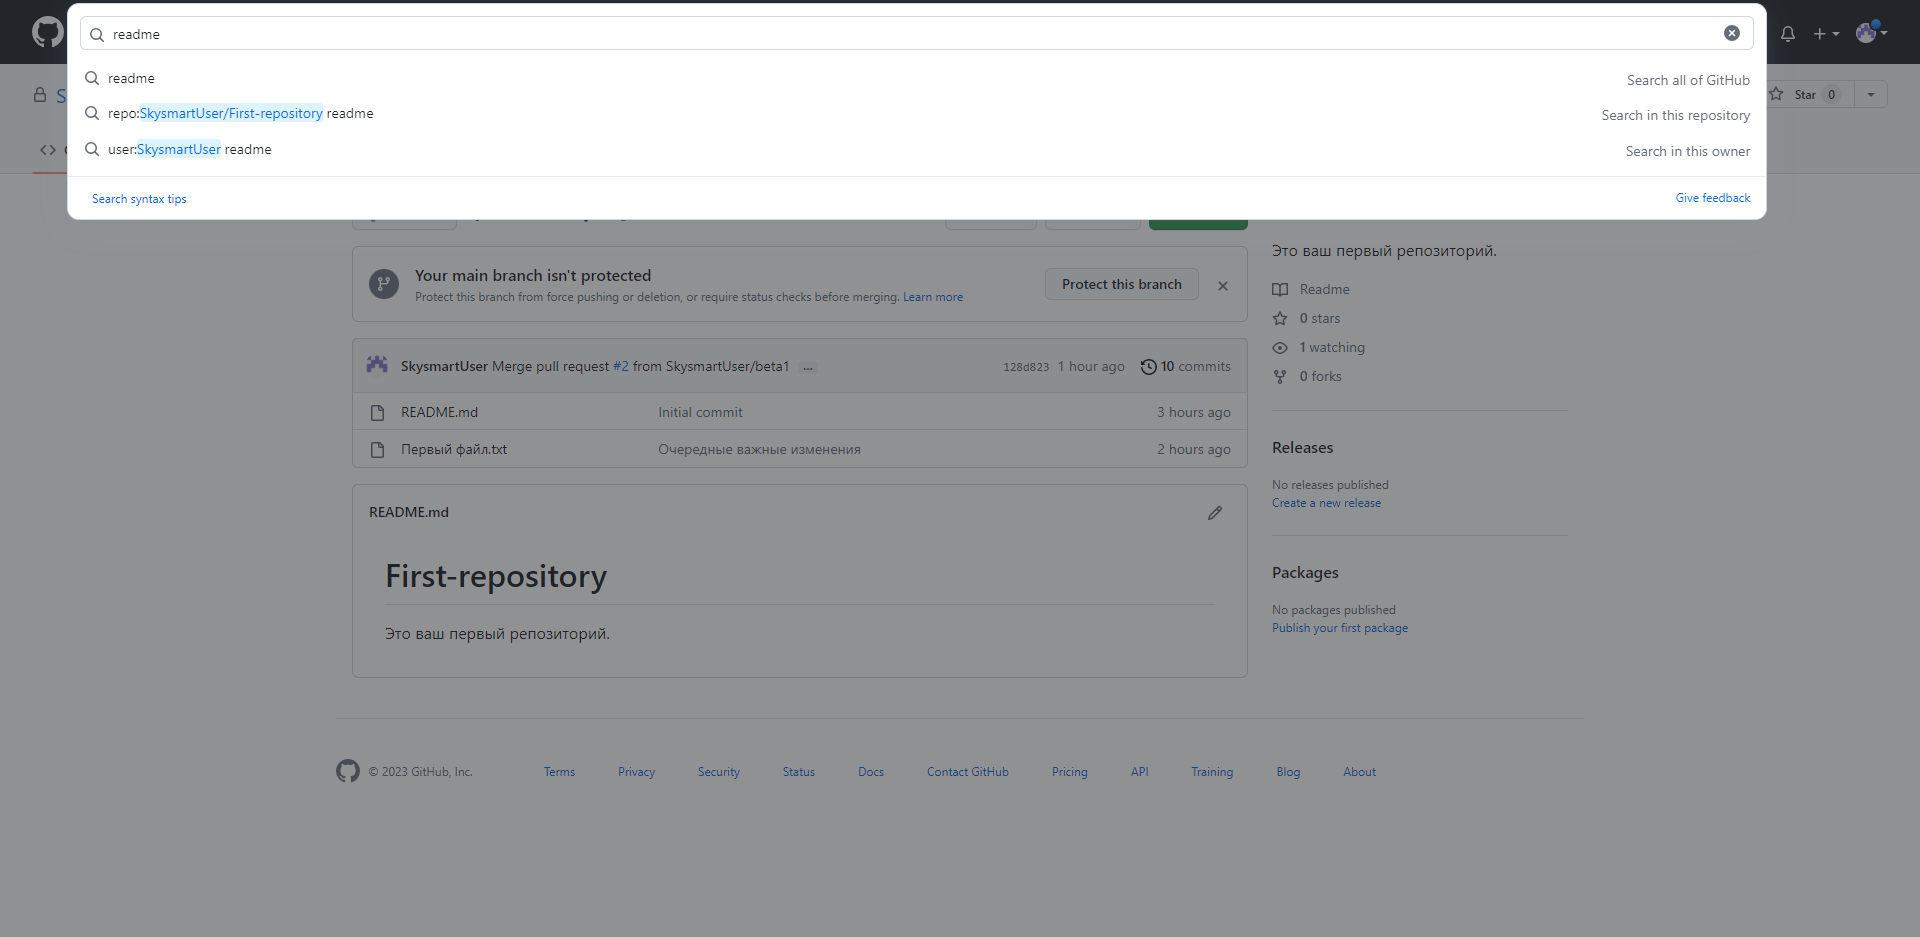Click the book icon beside Readme

[1280, 290]
